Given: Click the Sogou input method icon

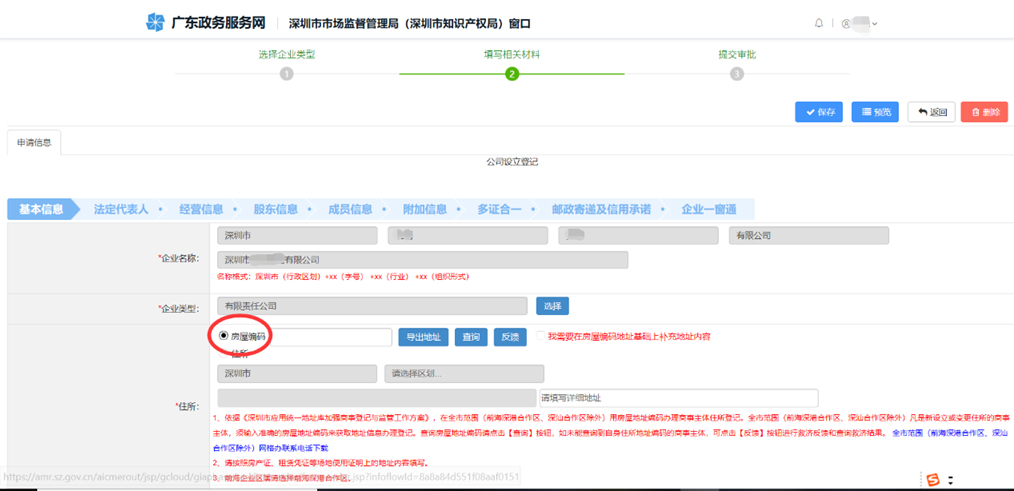Looking at the screenshot, I should click(933, 480).
